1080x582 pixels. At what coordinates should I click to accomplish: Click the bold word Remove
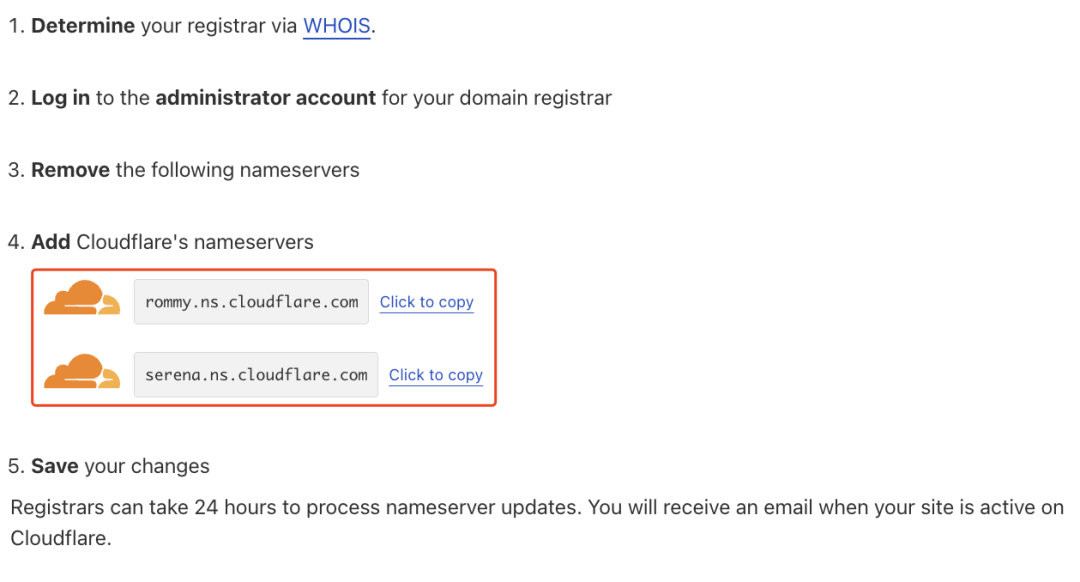tap(70, 170)
